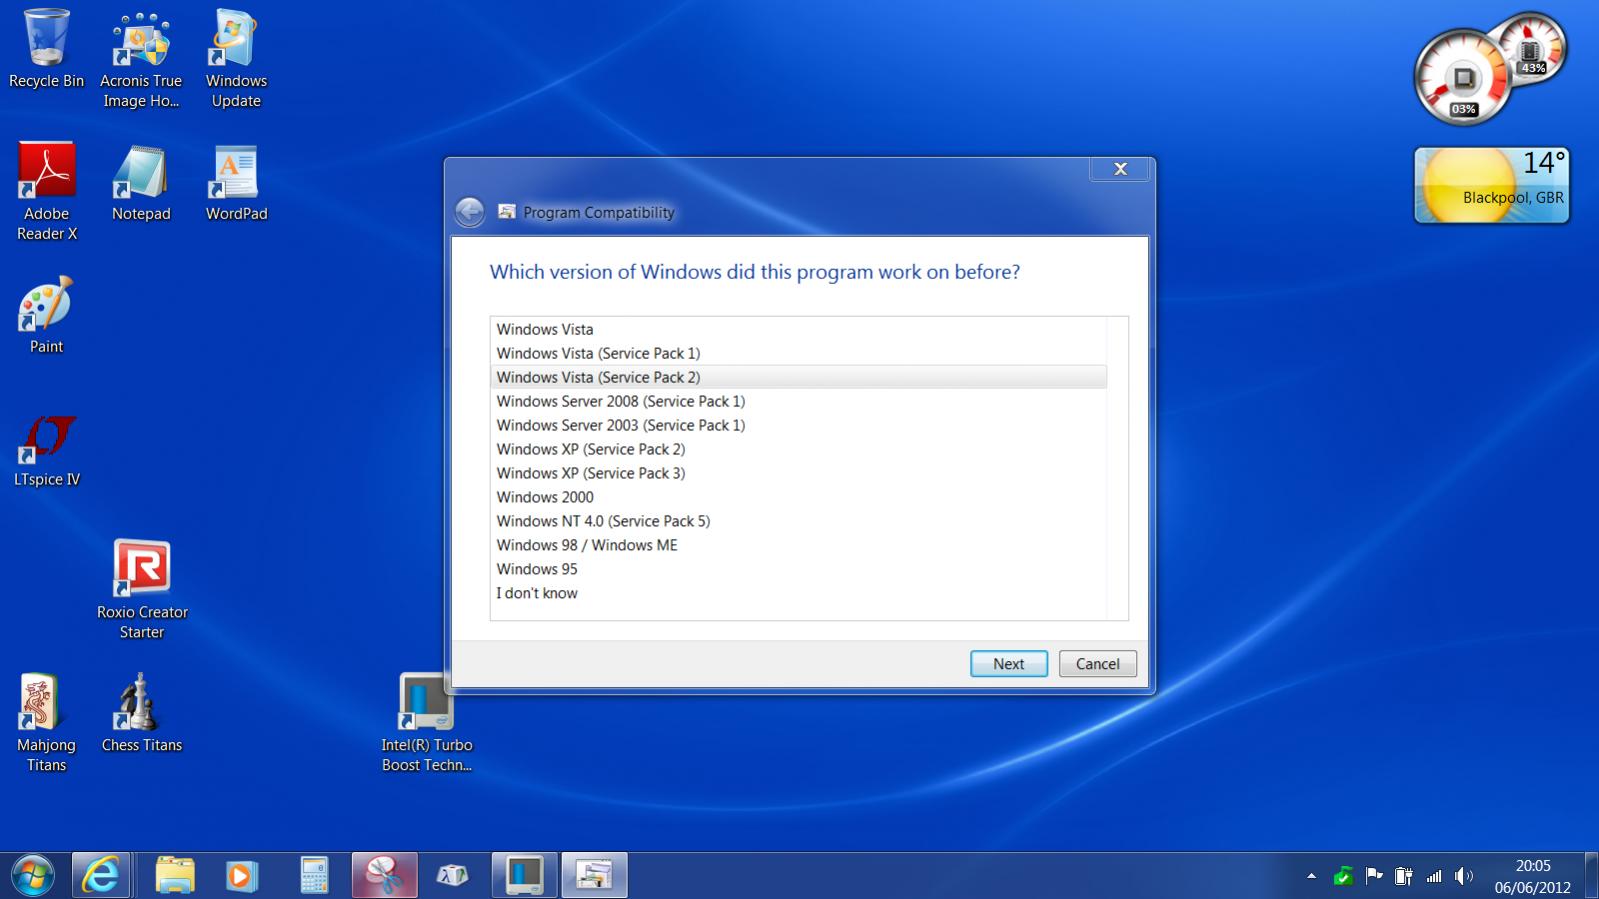Select Windows Vista (Service Pack 1)
The image size is (1599, 899).
click(798, 353)
